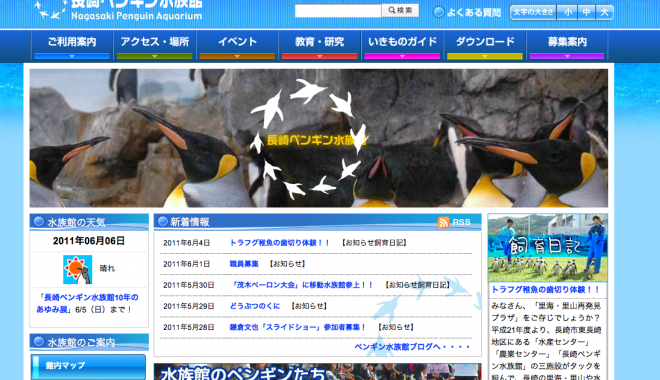
Task: Open news item 茂木ペーロン大会に移動水族館参上
Action: (301, 285)
